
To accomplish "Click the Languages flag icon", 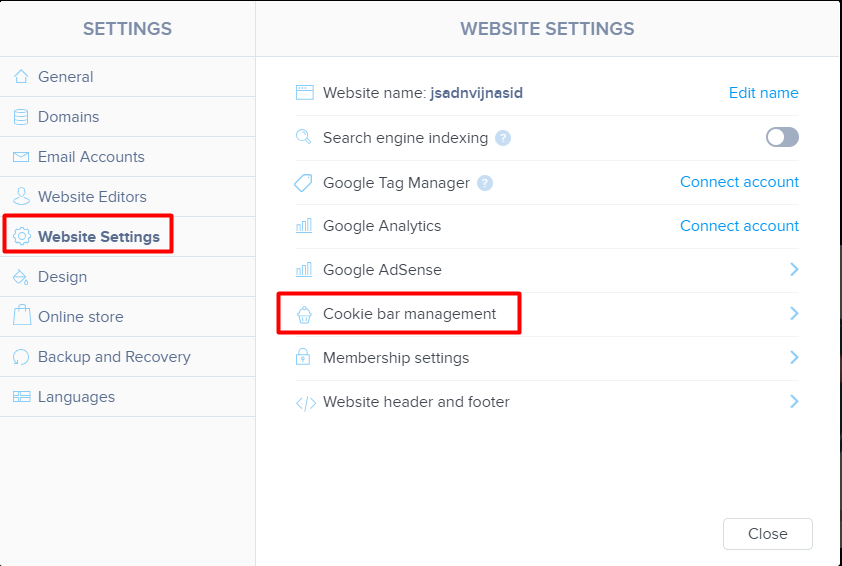I will point(21,397).
